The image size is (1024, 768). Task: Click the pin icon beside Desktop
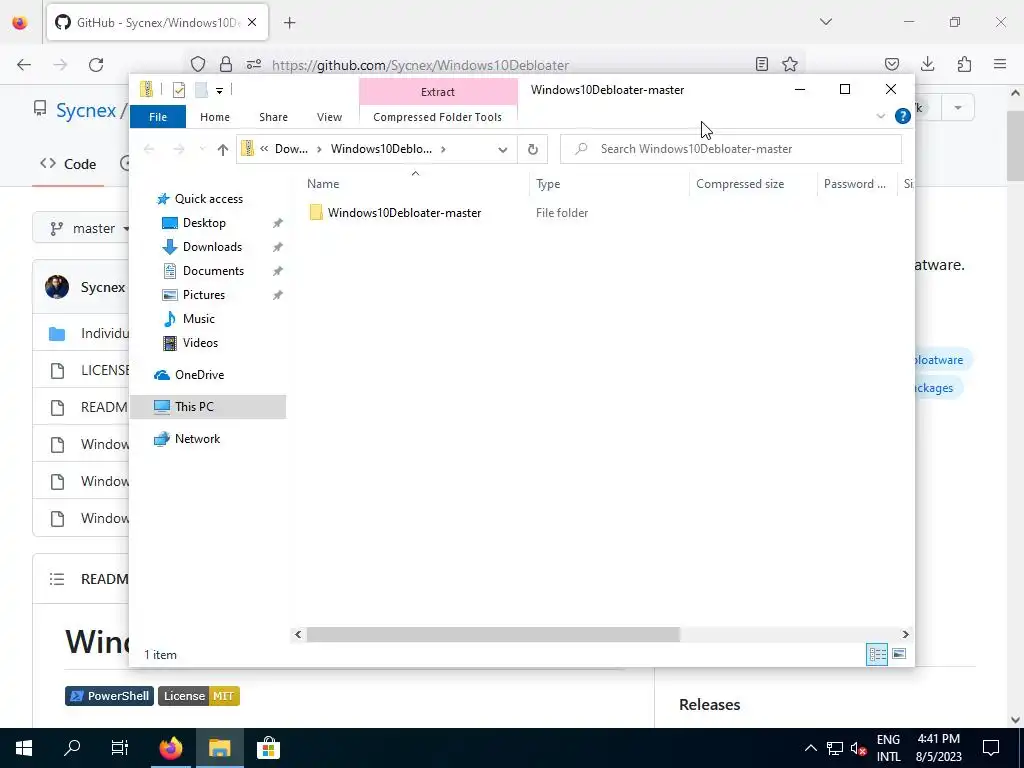click(278, 223)
